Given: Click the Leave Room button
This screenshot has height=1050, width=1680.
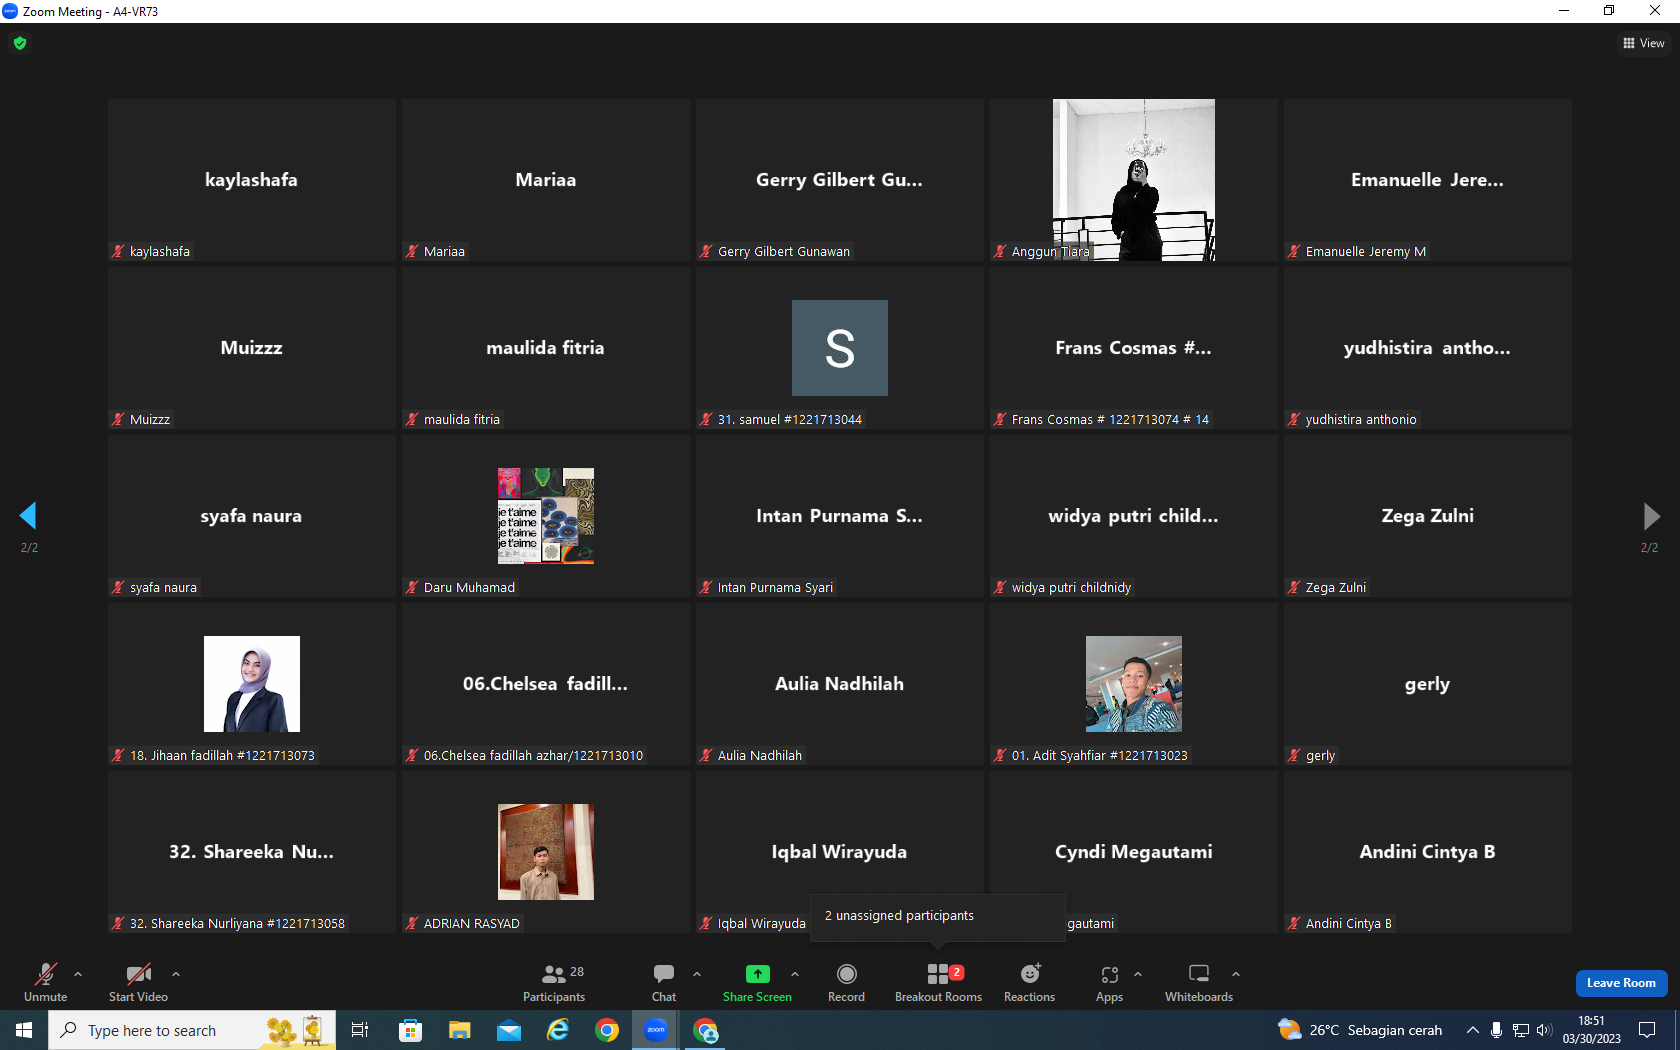Looking at the screenshot, I should pyautogui.click(x=1621, y=983).
